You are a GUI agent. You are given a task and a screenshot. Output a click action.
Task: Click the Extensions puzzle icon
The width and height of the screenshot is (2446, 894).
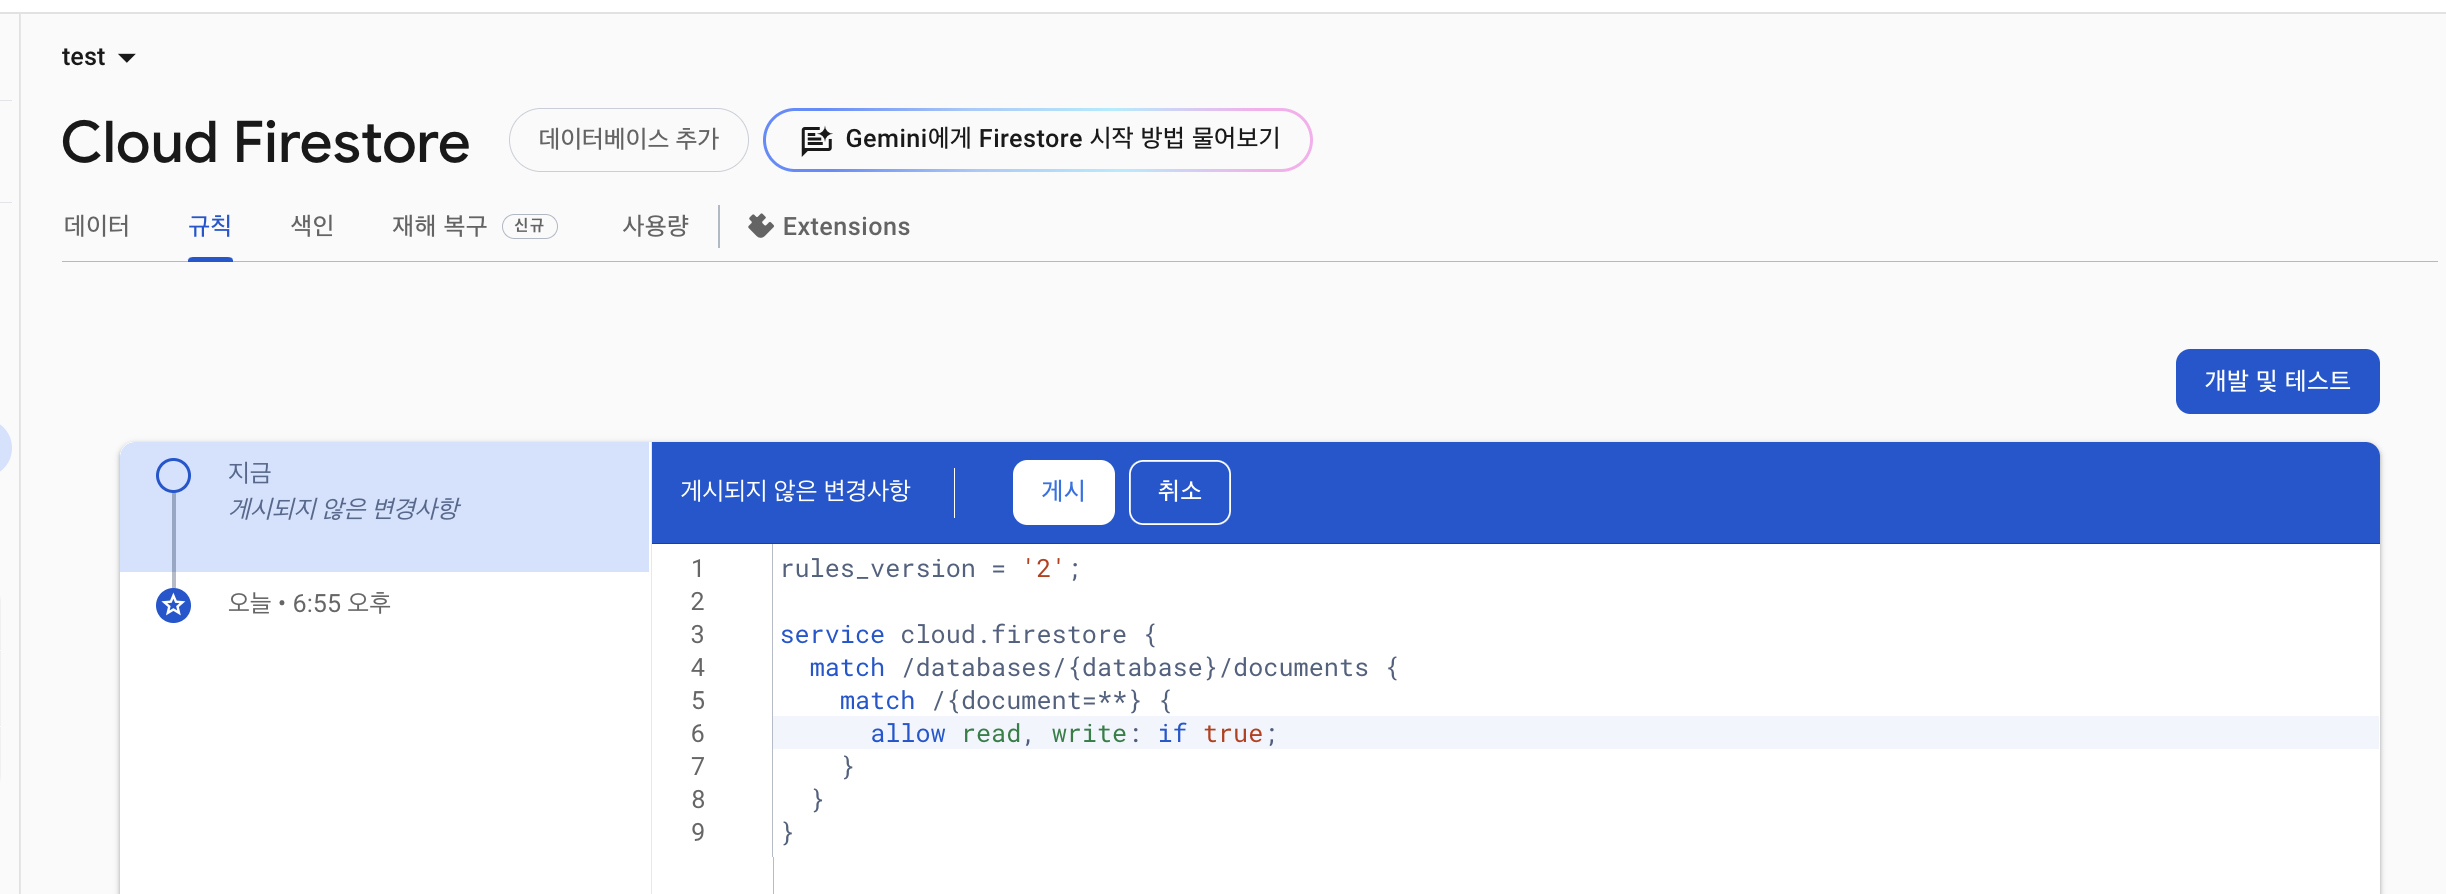(761, 226)
